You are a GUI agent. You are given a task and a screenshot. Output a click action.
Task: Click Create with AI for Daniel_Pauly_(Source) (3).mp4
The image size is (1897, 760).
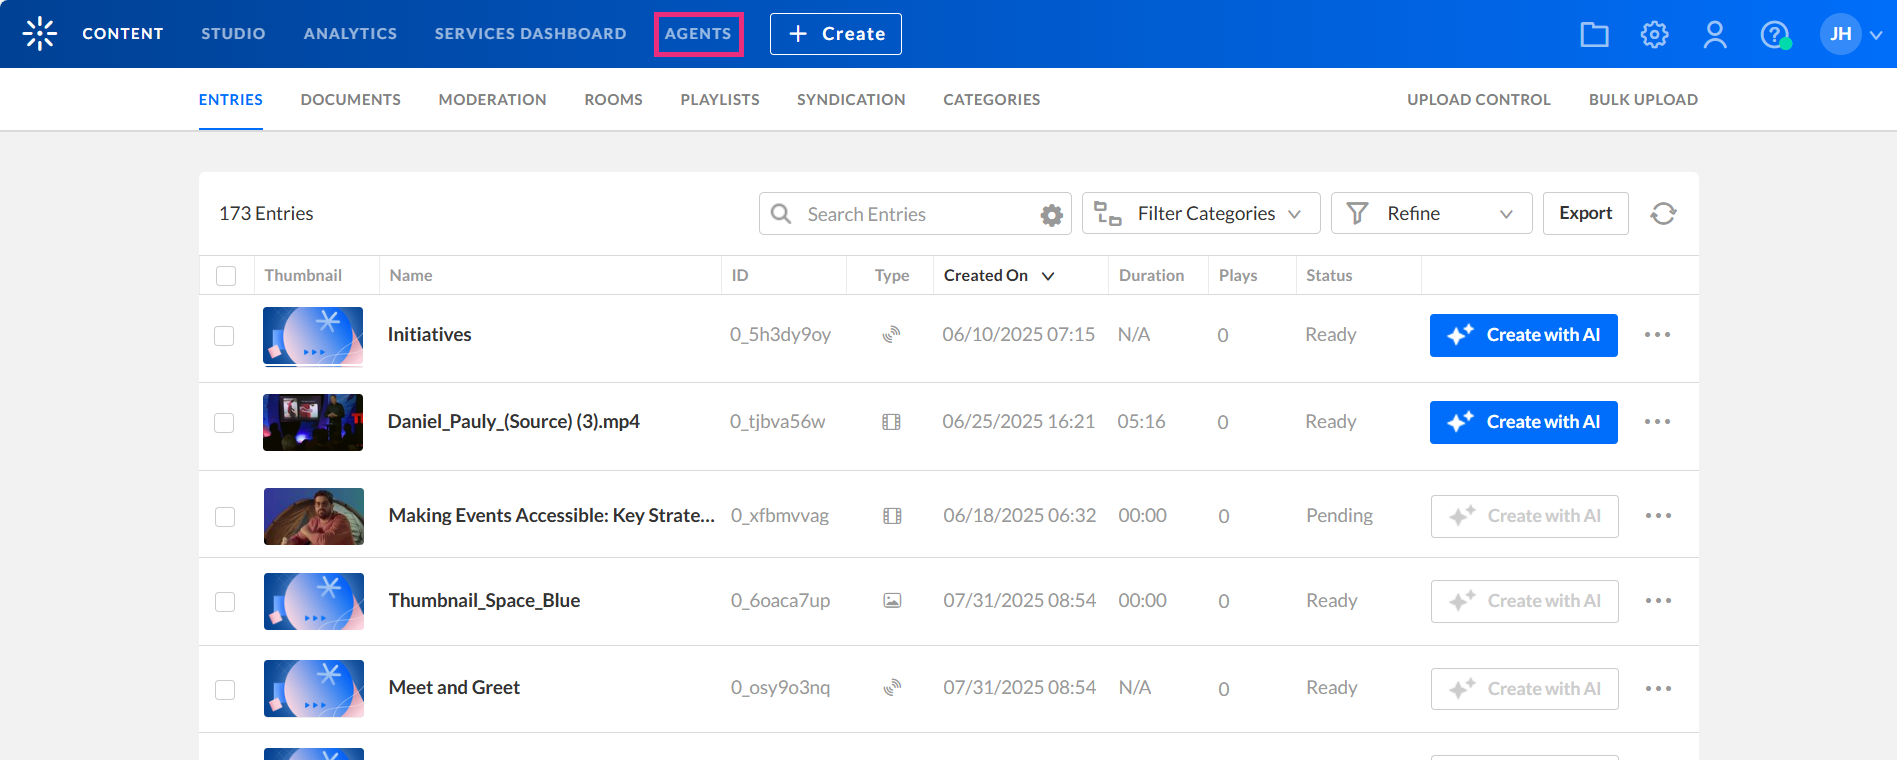point(1523,422)
